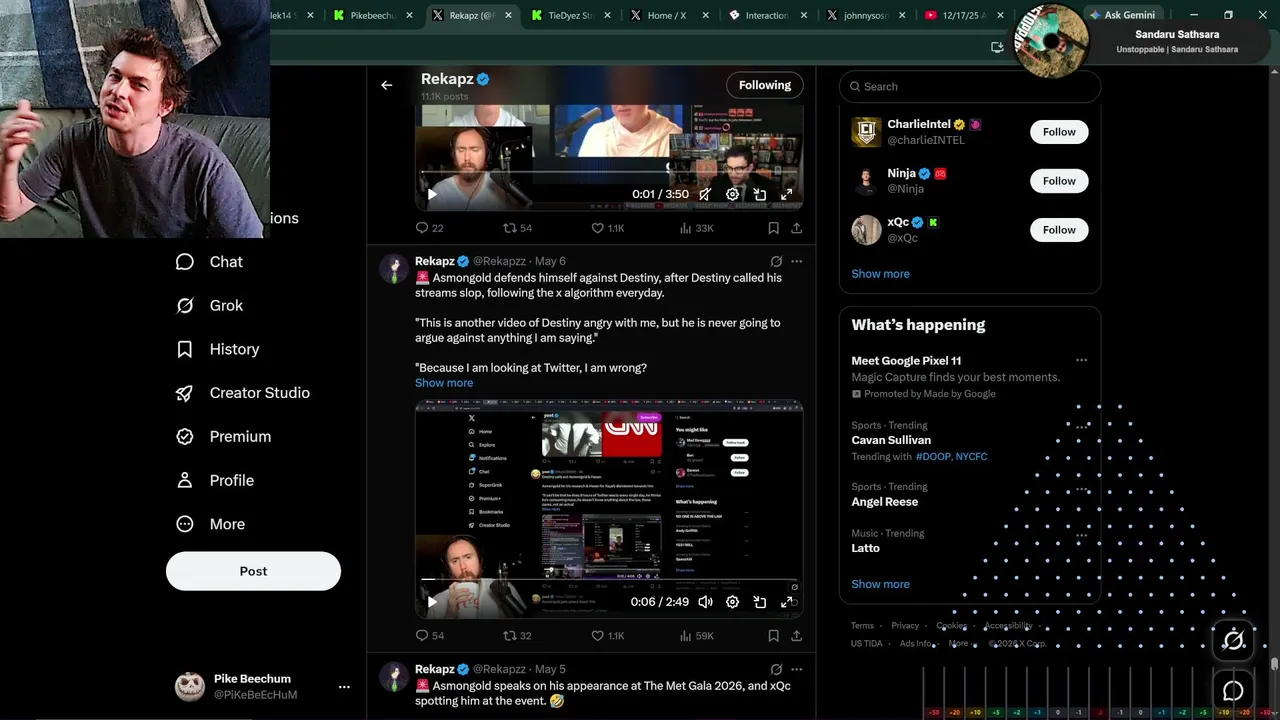This screenshot has height=720, width=1280.
Task: Show more trends below Latto
Action: [x=880, y=584]
